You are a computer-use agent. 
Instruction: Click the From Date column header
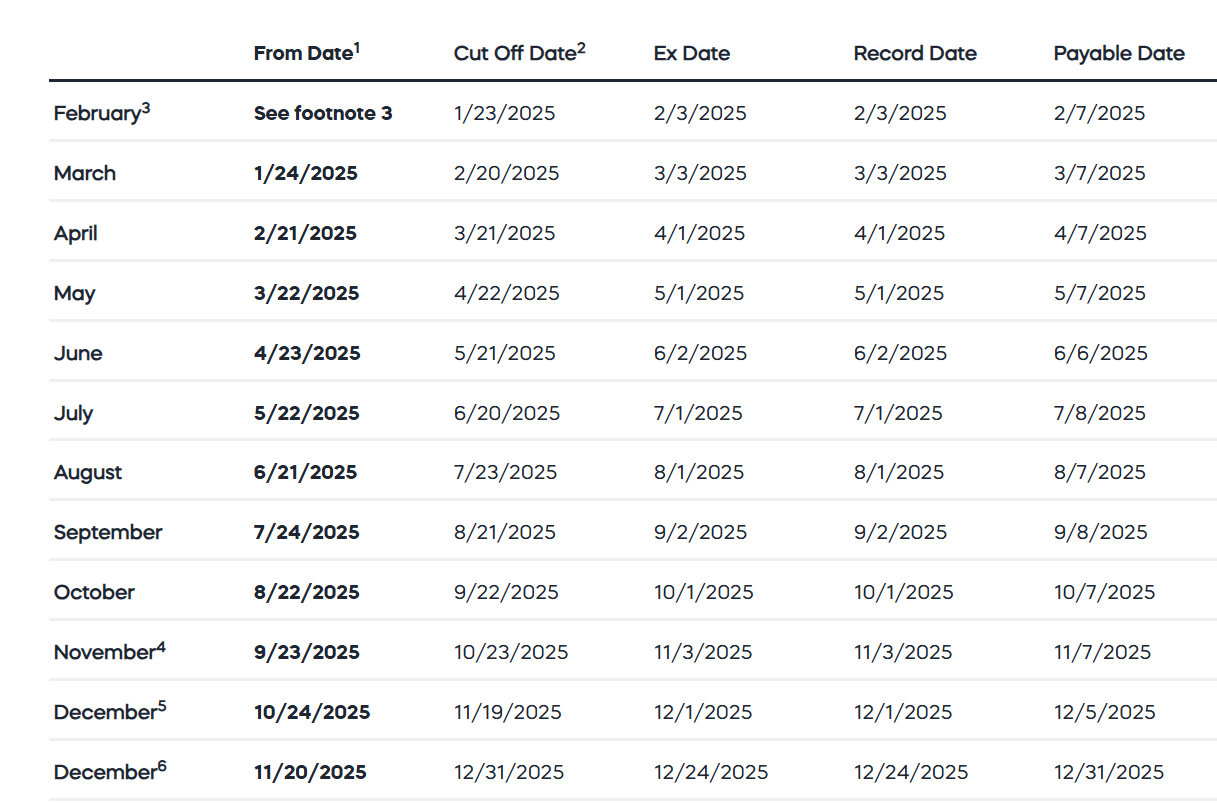[306, 53]
